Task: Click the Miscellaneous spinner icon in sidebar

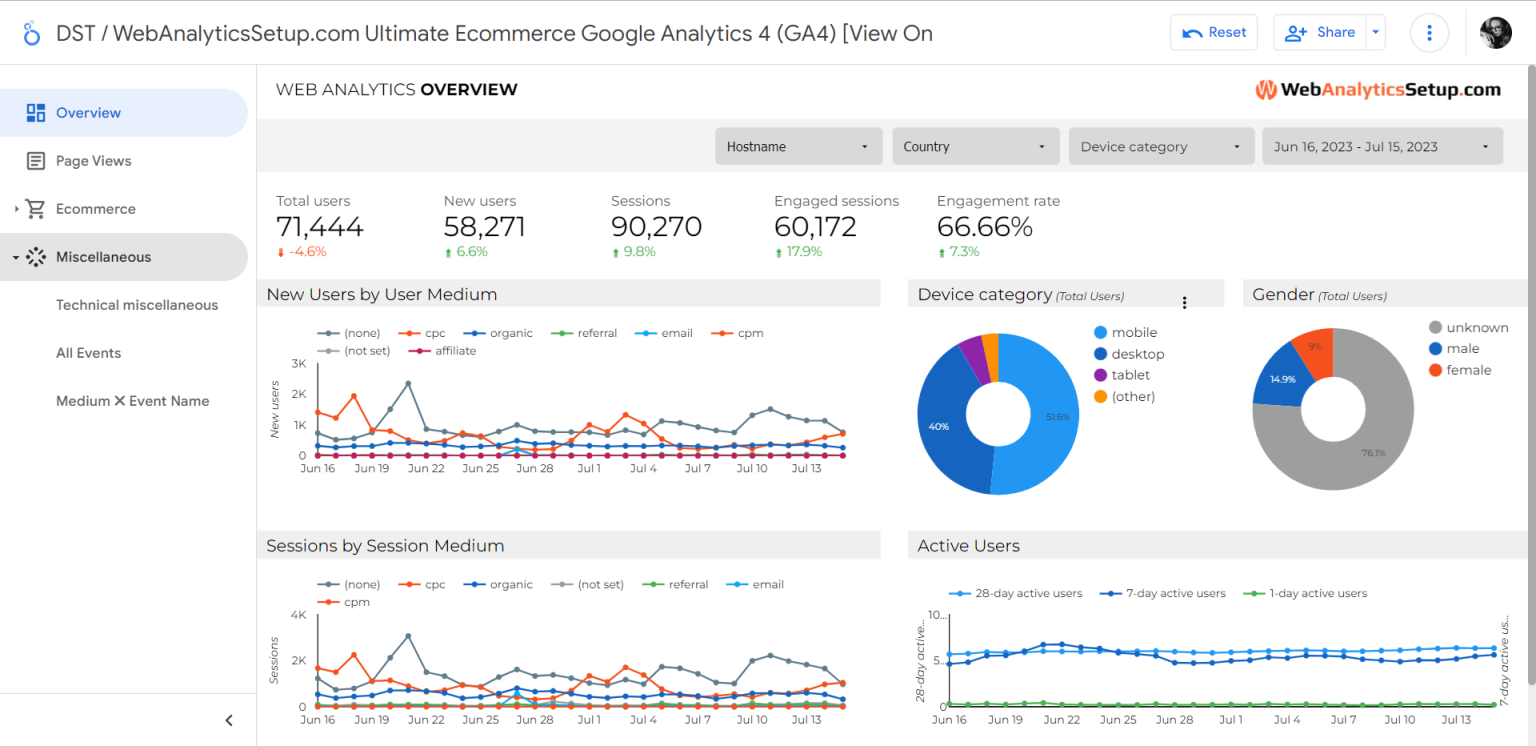Action: click(x=37, y=256)
